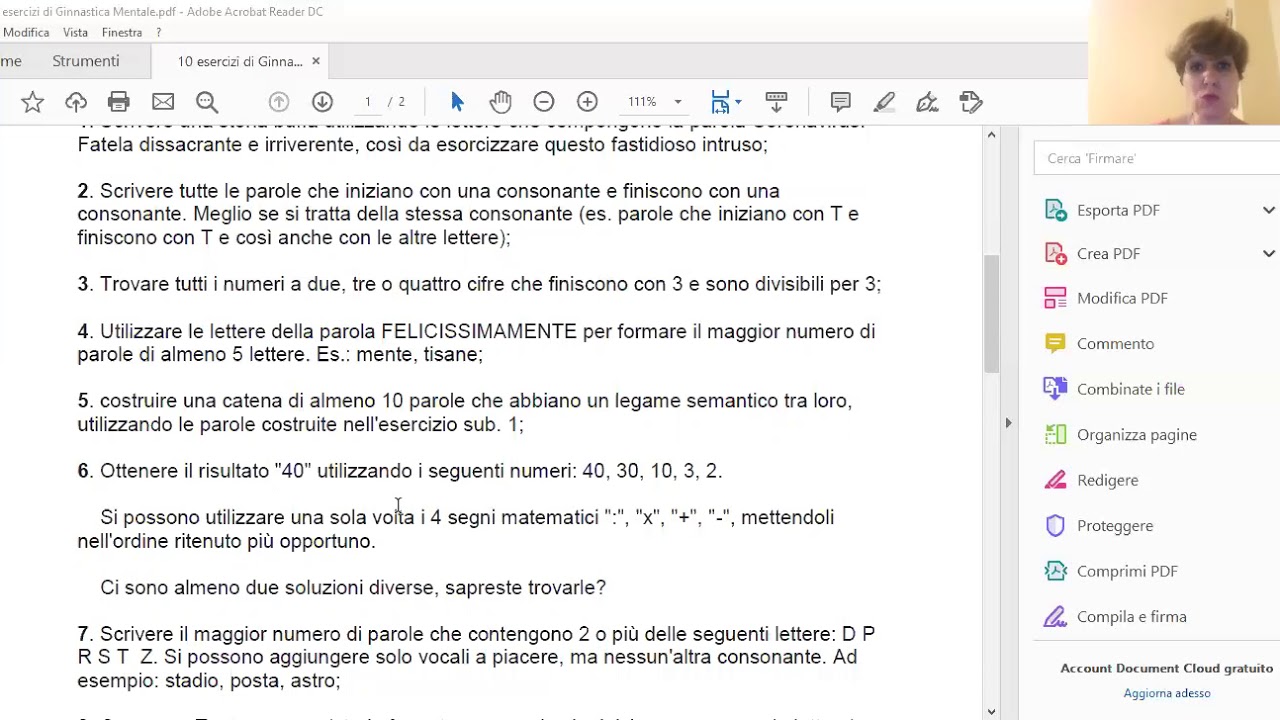
Task: Click the scroll down arrow
Action: point(991,712)
